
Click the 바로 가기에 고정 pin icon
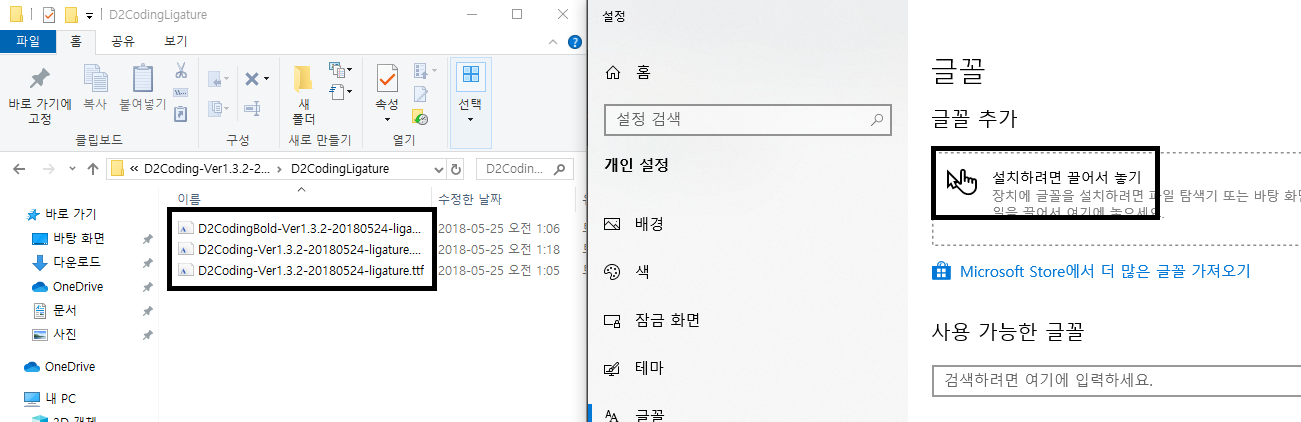click(x=40, y=78)
